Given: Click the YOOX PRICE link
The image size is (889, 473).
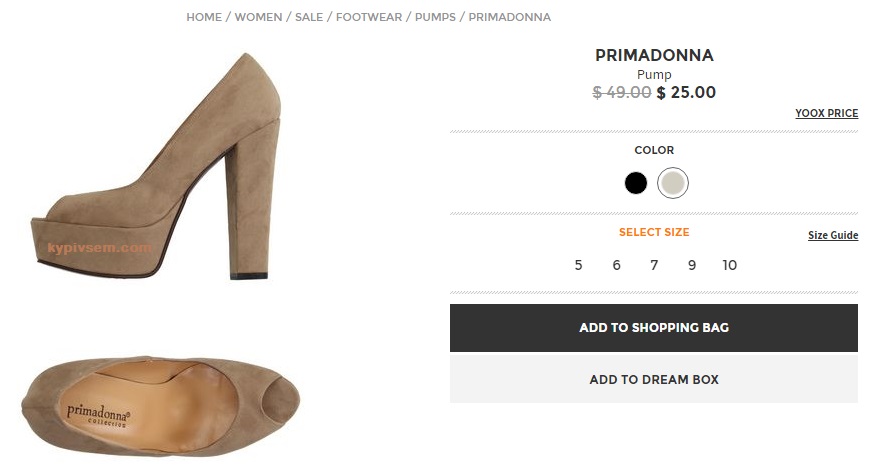Looking at the screenshot, I should click(826, 114).
